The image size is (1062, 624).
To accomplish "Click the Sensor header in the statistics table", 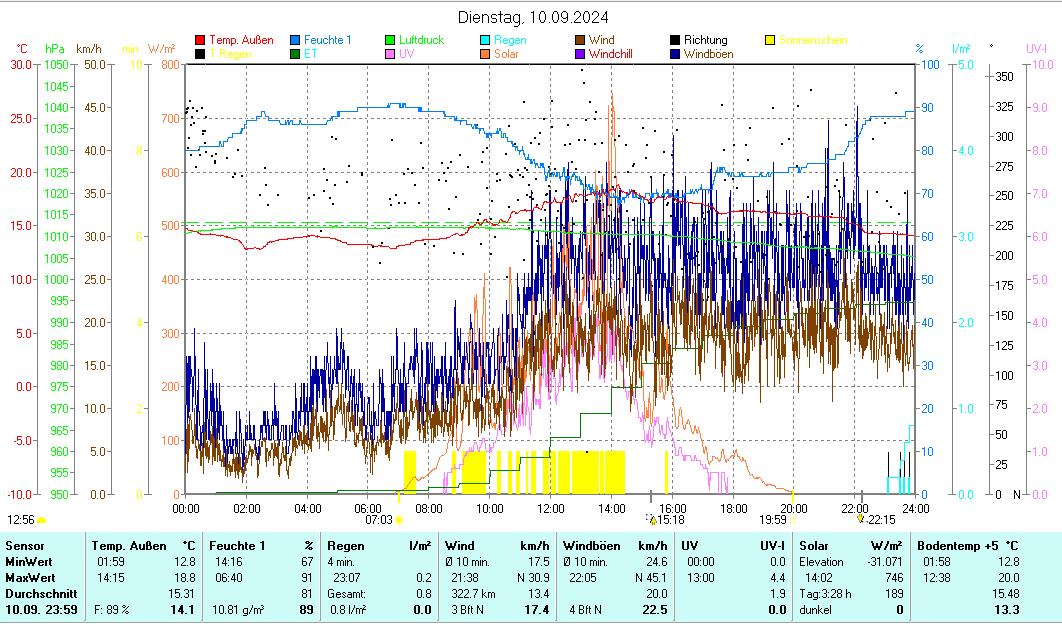I will pos(24,546).
